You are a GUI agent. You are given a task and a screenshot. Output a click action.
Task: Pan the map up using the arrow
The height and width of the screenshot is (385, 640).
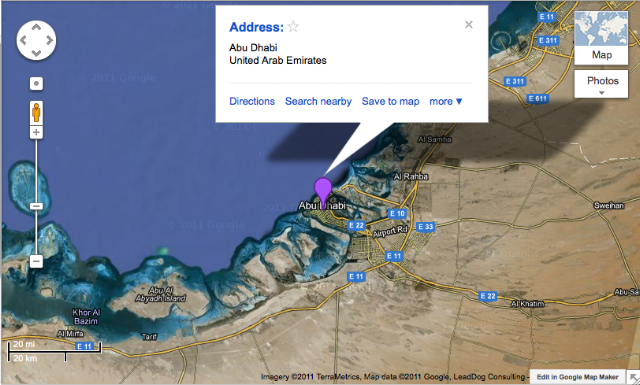pyautogui.click(x=36, y=27)
